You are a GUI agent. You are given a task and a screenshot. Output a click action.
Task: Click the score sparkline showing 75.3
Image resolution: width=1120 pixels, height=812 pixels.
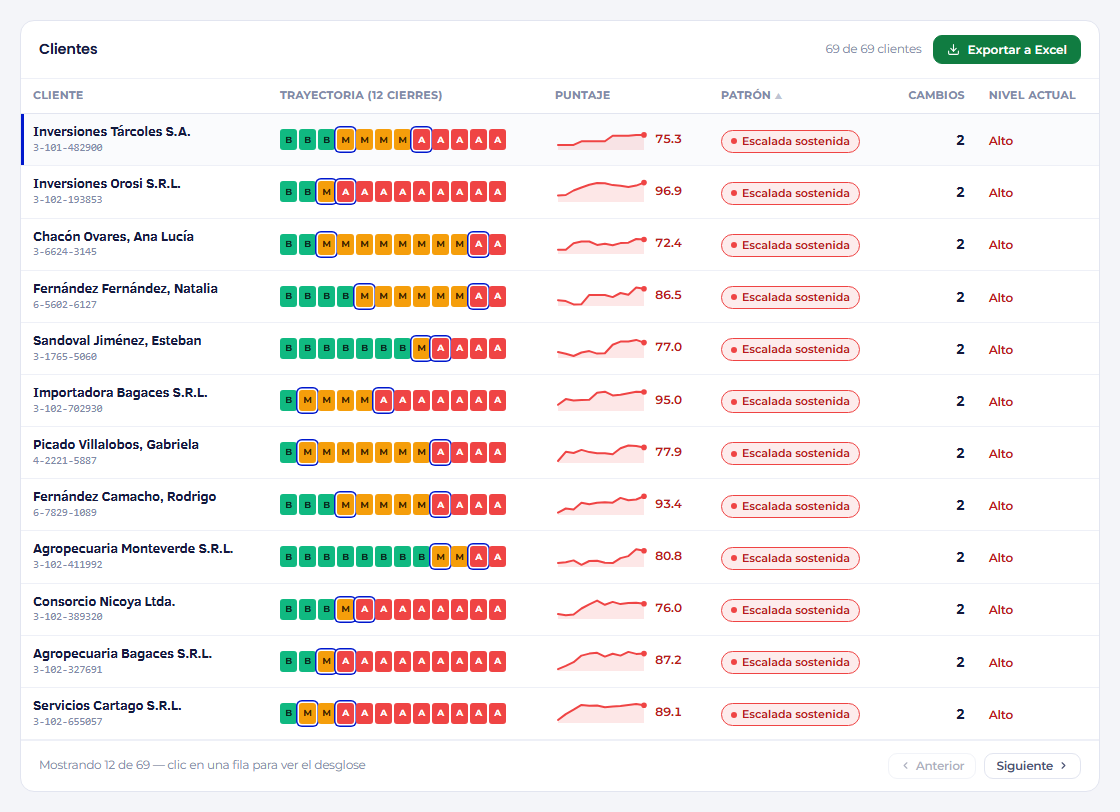click(601, 140)
